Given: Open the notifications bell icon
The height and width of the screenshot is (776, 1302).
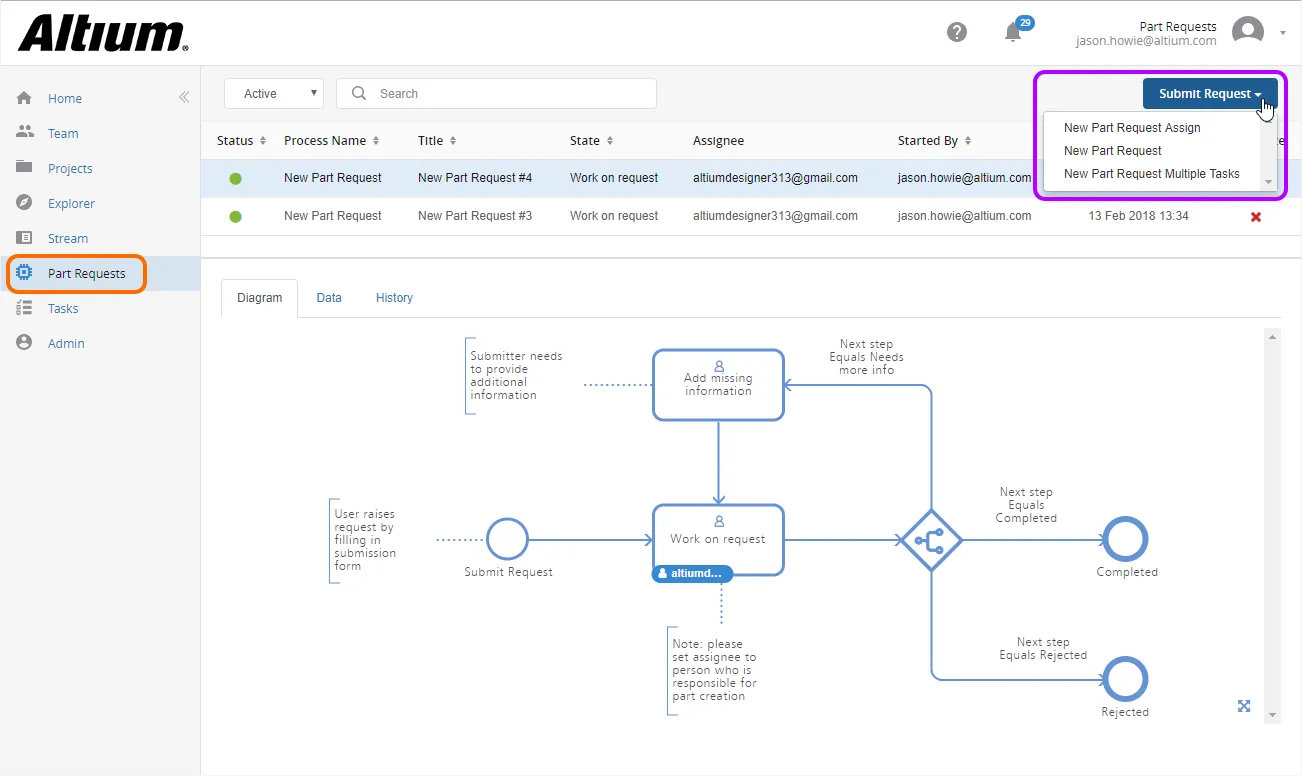Looking at the screenshot, I should pyautogui.click(x=1014, y=32).
